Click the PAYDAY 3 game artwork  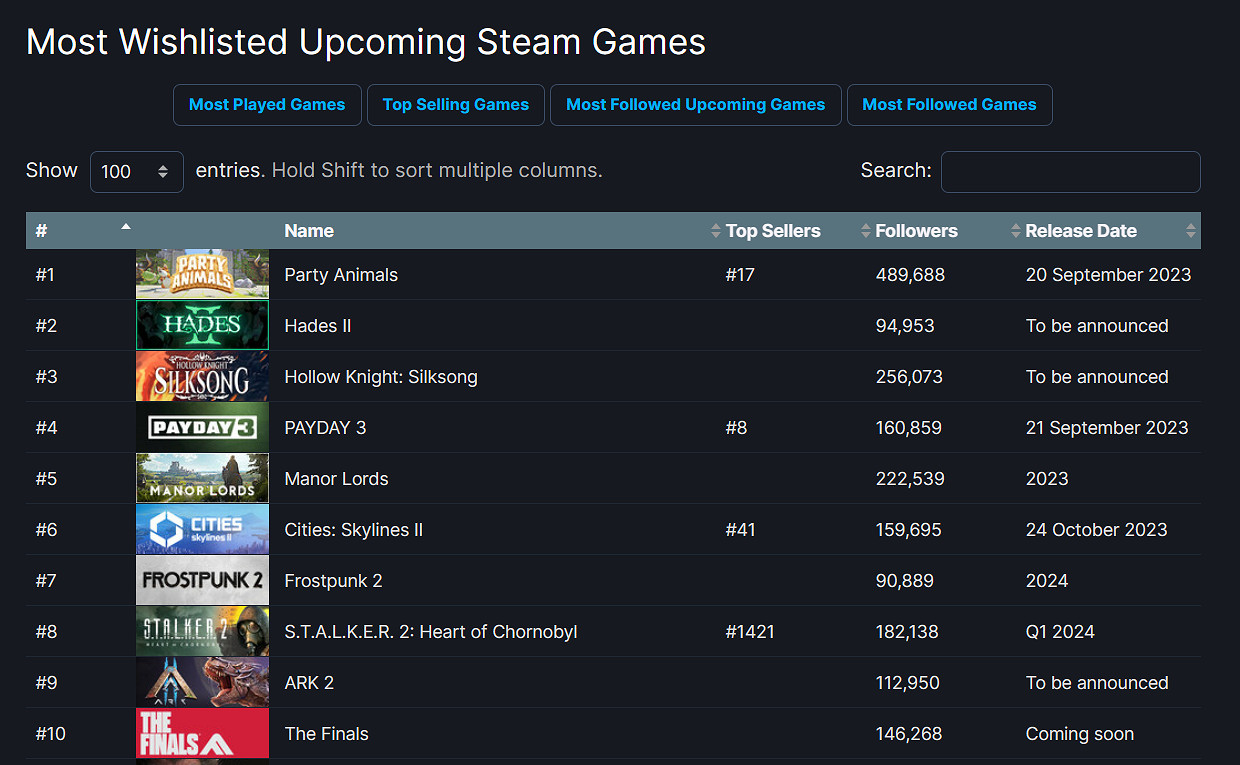[x=202, y=427]
